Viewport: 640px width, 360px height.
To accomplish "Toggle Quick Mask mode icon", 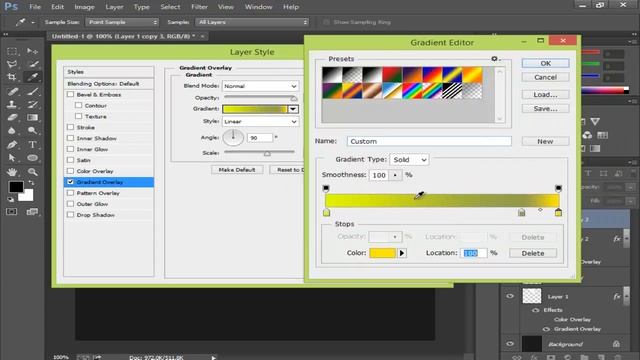I will (11, 211).
